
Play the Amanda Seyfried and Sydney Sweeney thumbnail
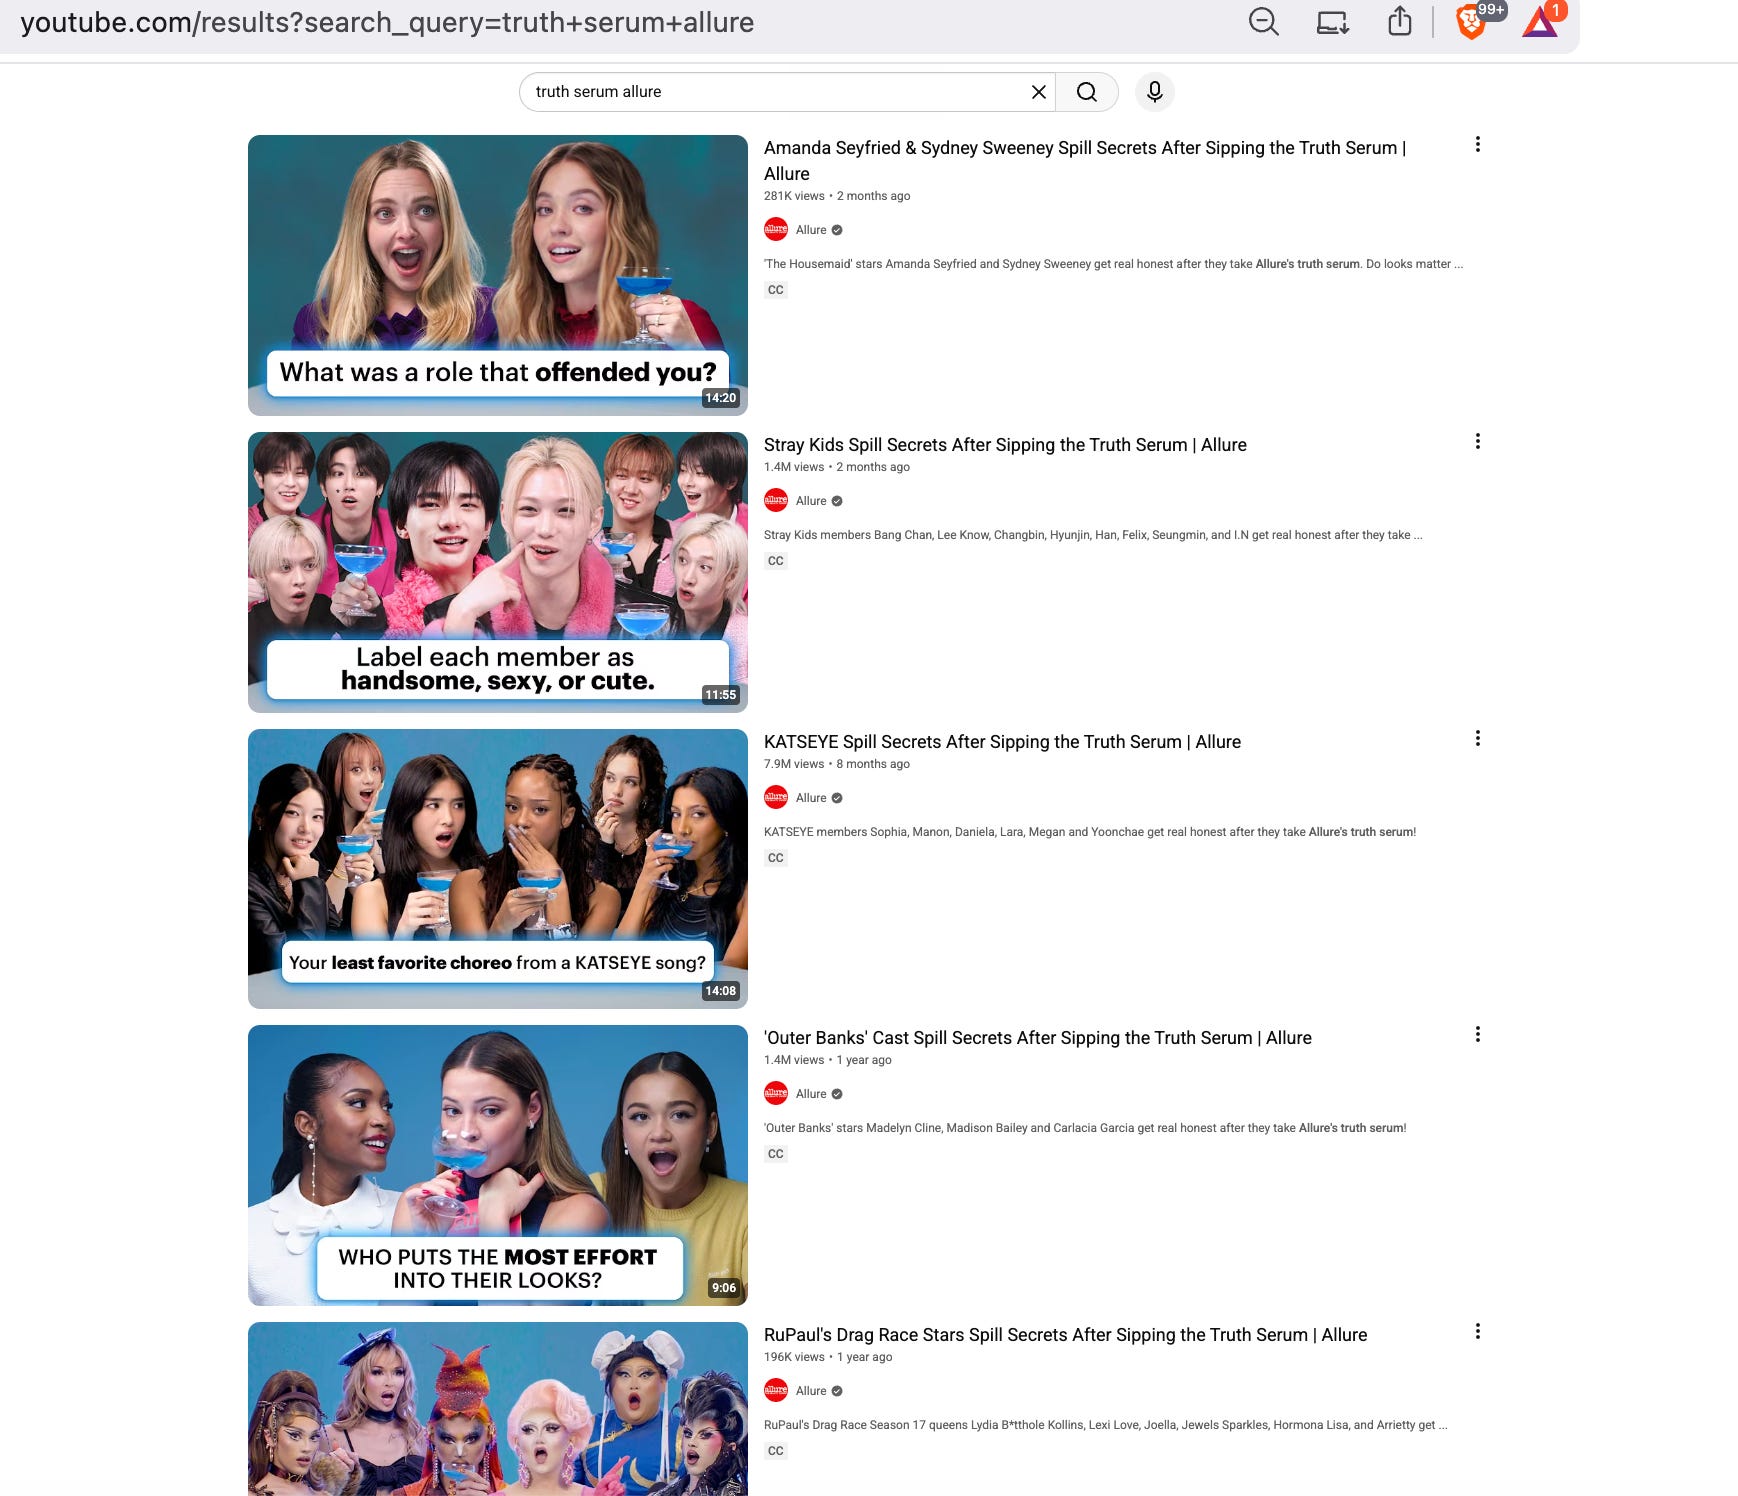498,275
